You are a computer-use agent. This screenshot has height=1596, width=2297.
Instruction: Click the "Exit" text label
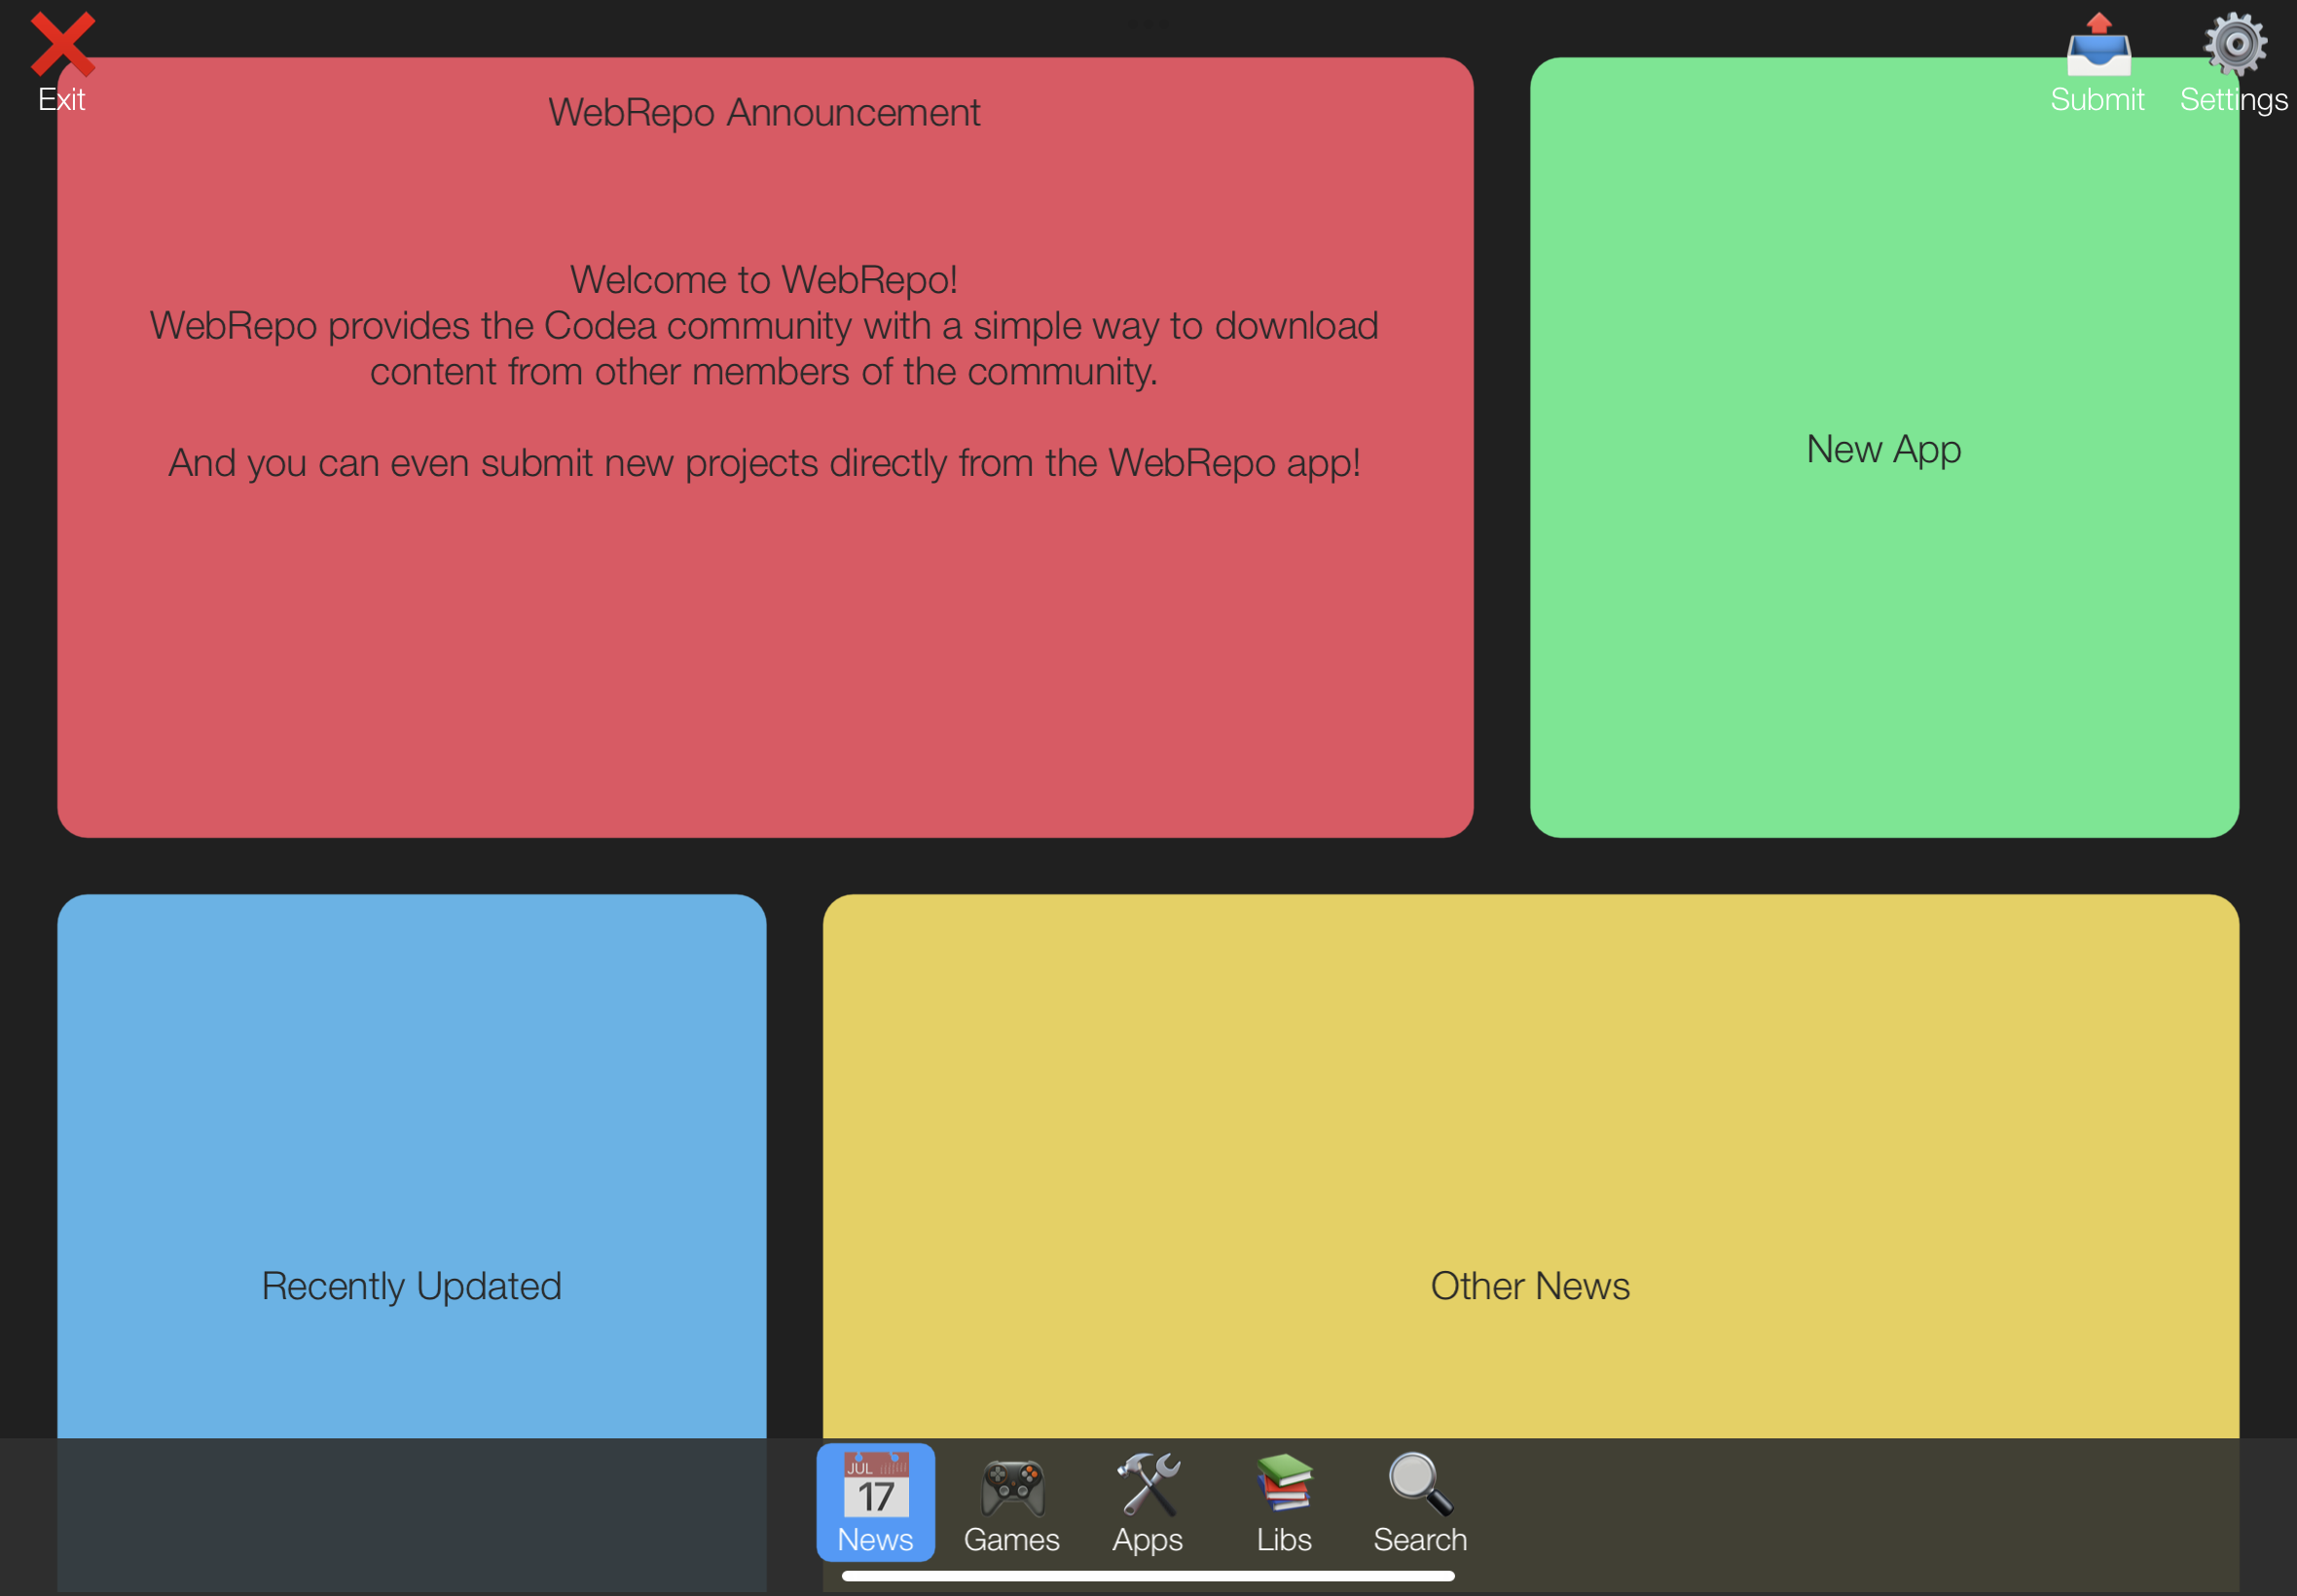(62, 100)
